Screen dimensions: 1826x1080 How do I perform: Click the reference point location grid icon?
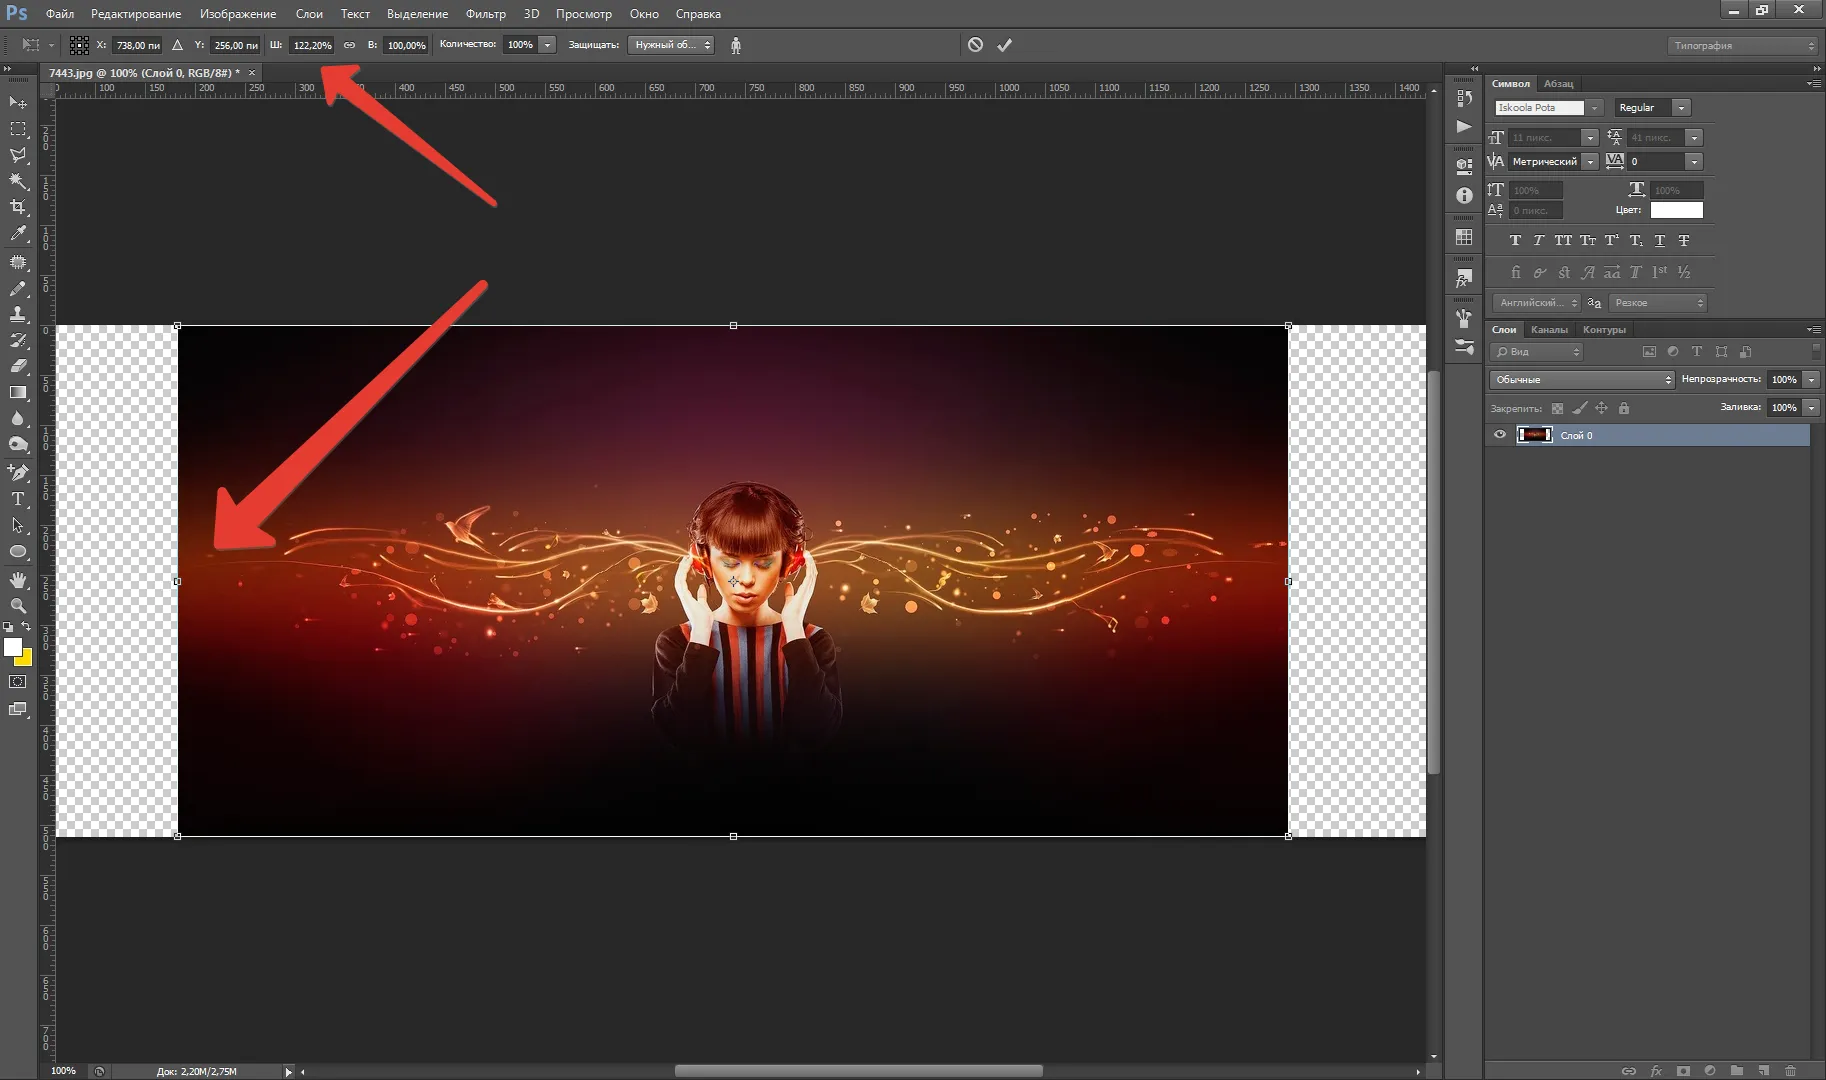click(x=79, y=45)
